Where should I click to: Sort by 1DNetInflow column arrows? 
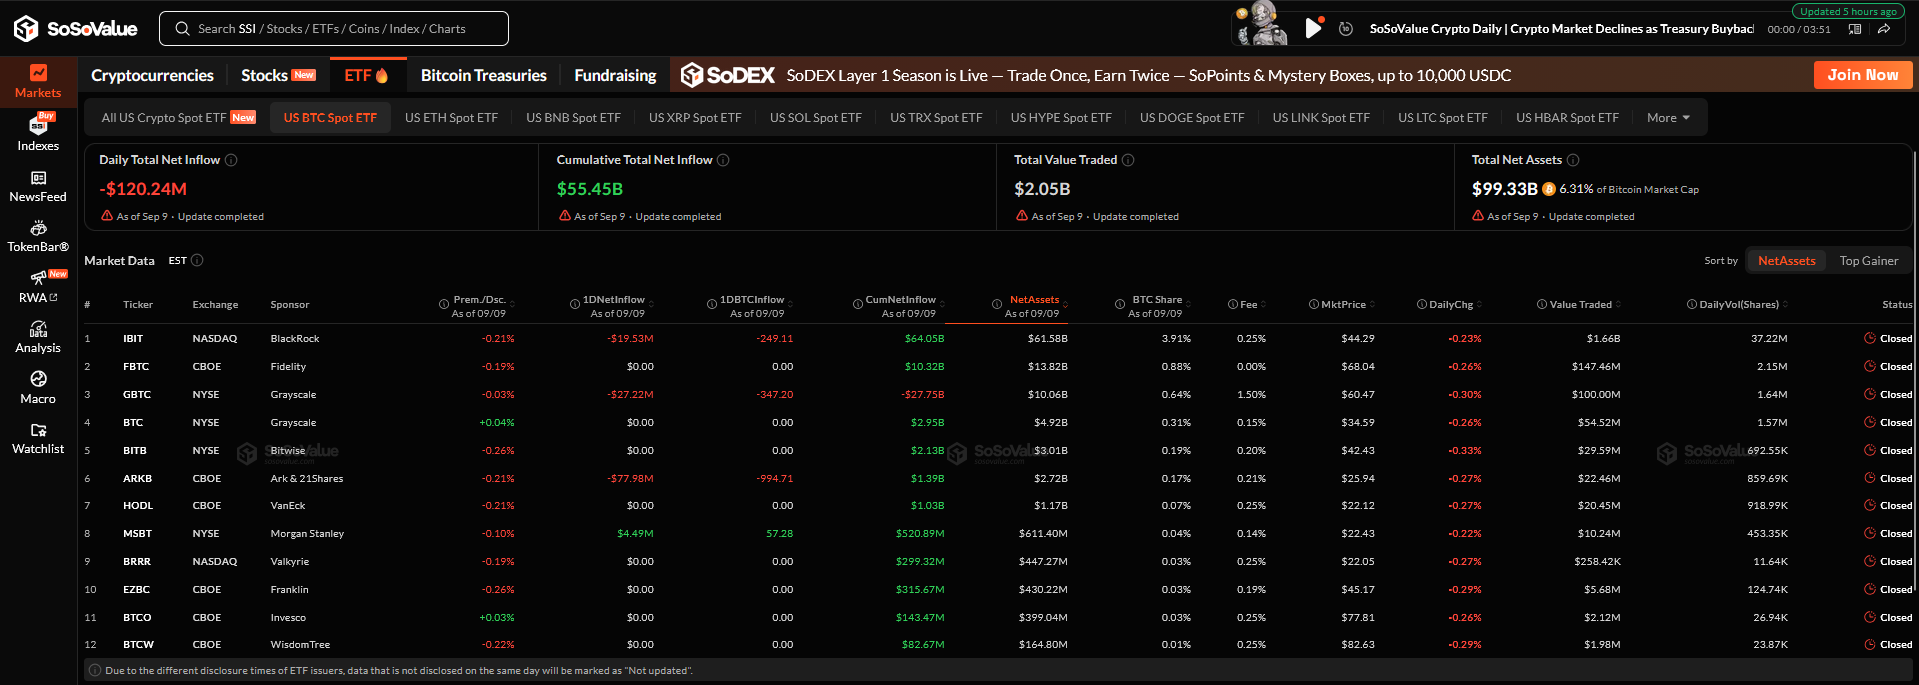click(x=649, y=304)
